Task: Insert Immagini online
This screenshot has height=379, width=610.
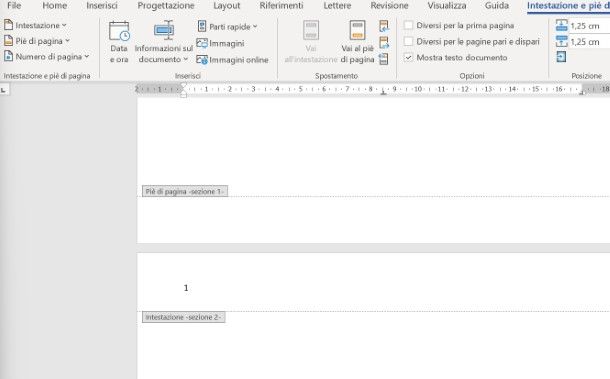Action: (x=232, y=60)
